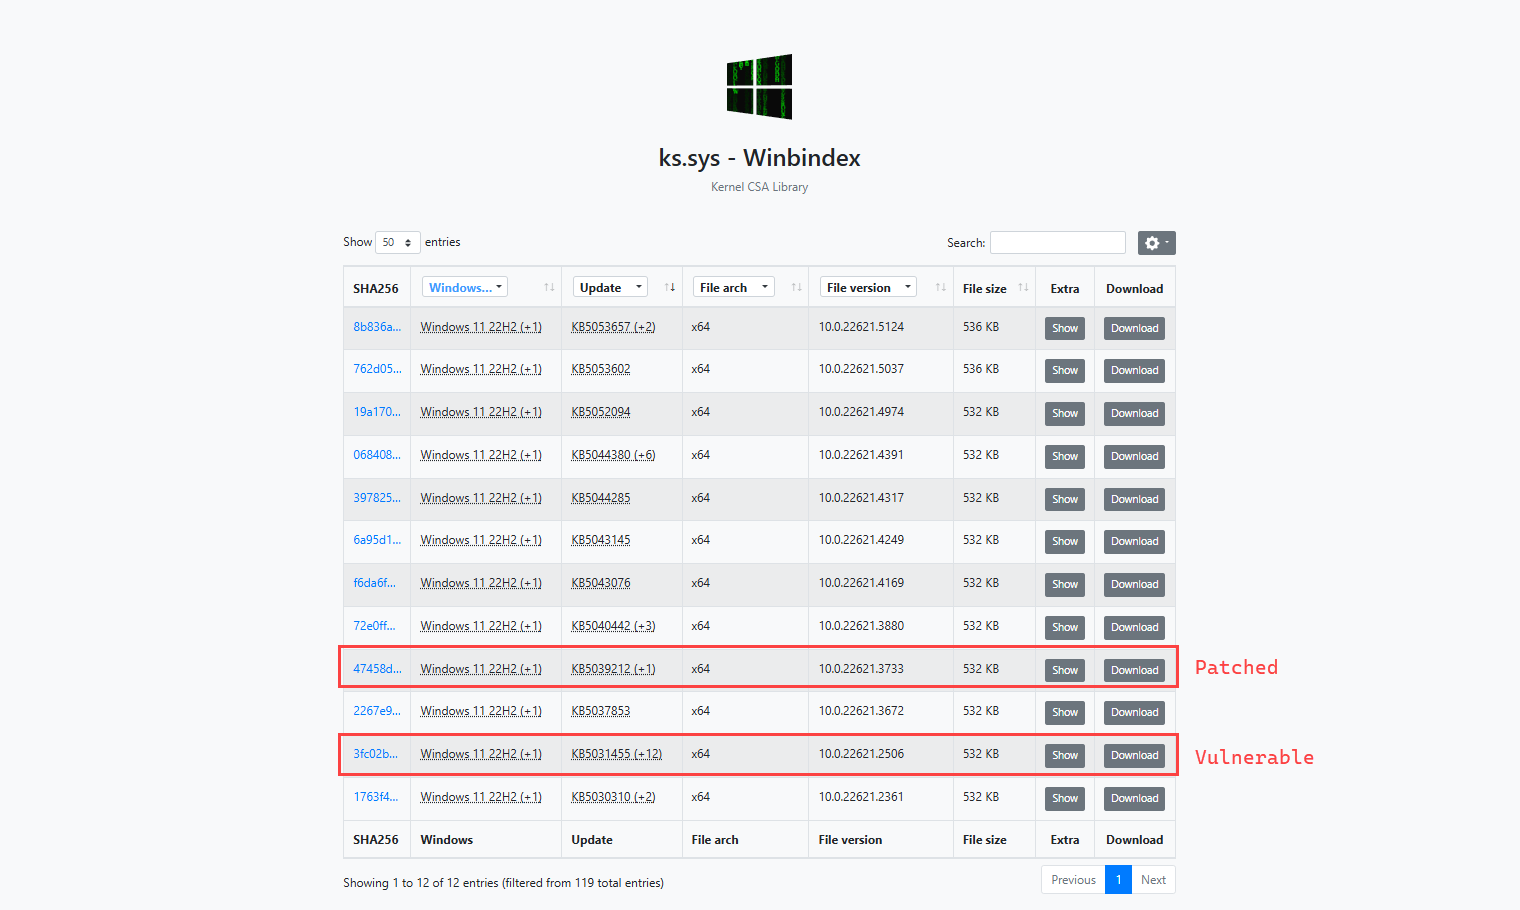Click update KB5052094
This screenshot has height=910, width=1520.
point(601,412)
